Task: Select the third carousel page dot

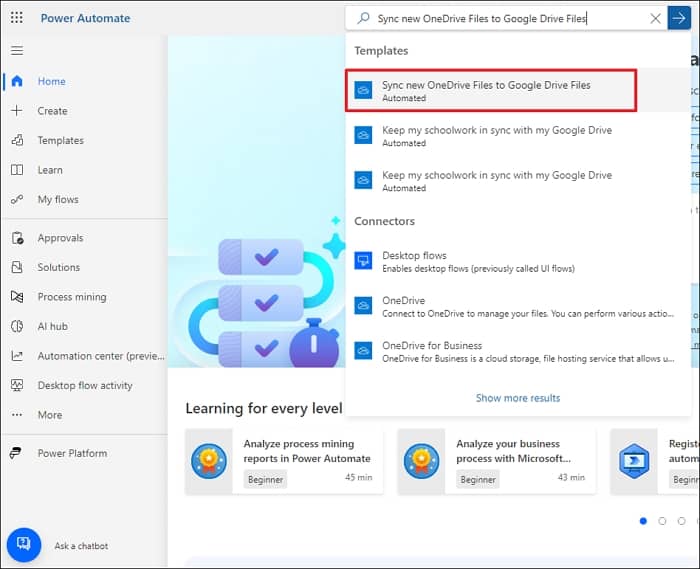Action: pyautogui.click(x=681, y=521)
